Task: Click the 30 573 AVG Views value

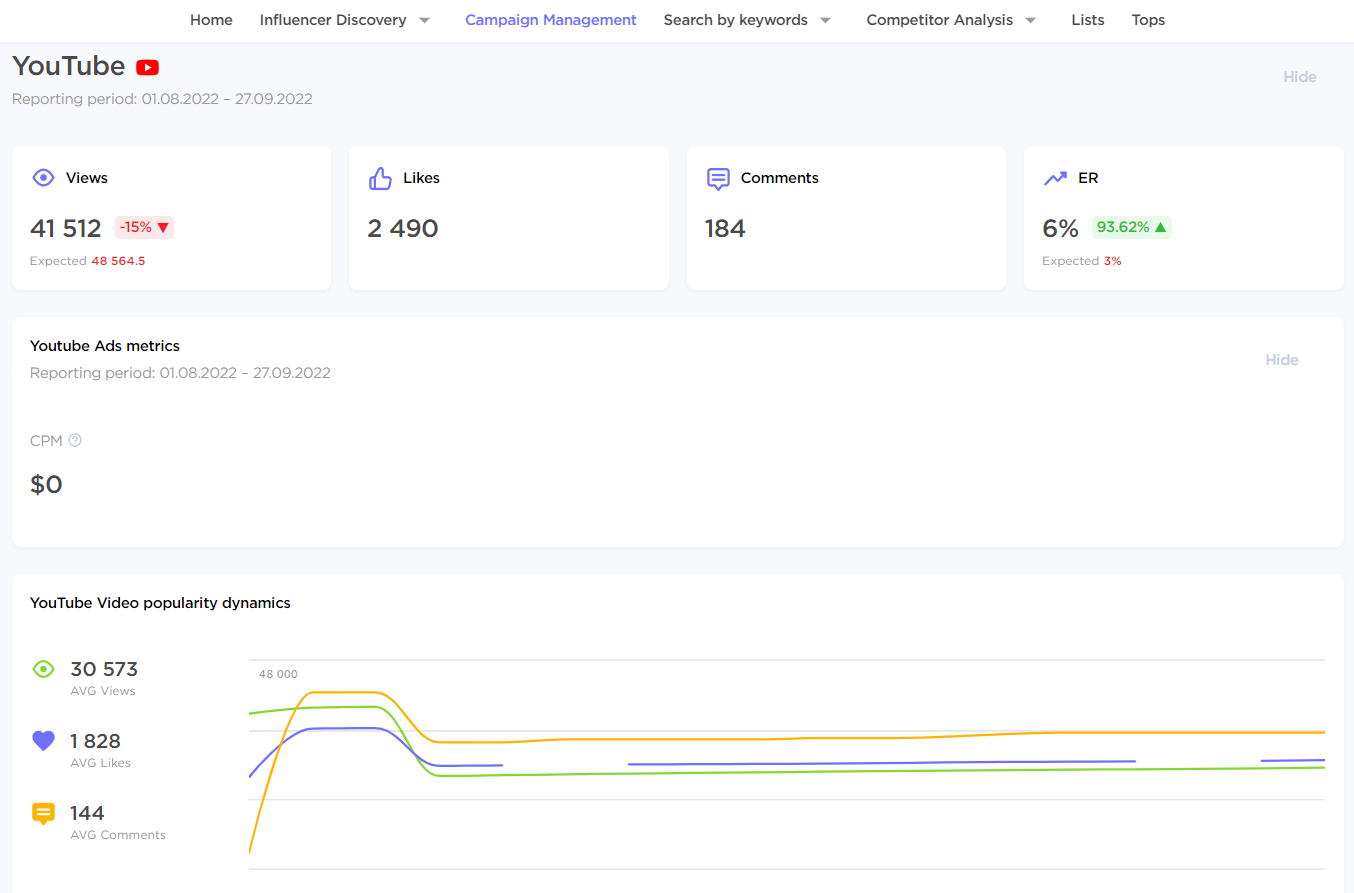Action: pyautogui.click(x=104, y=669)
